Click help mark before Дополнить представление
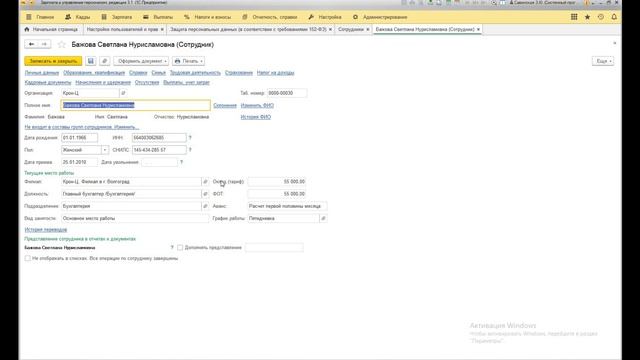 tap(172, 248)
